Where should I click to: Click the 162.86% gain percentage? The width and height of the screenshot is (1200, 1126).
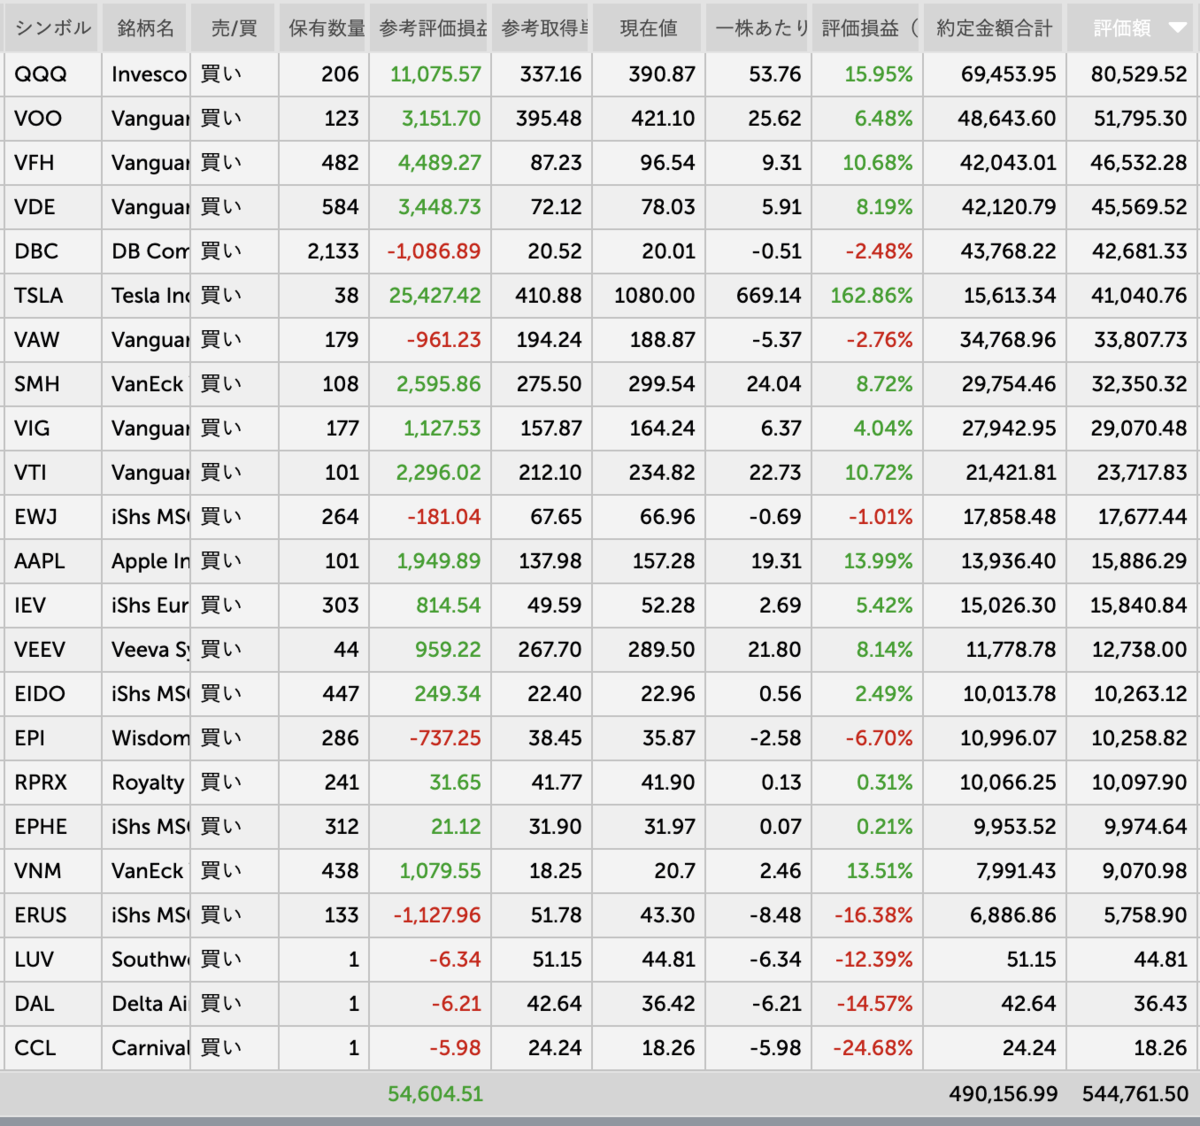pyautogui.click(x=872, y=296)
